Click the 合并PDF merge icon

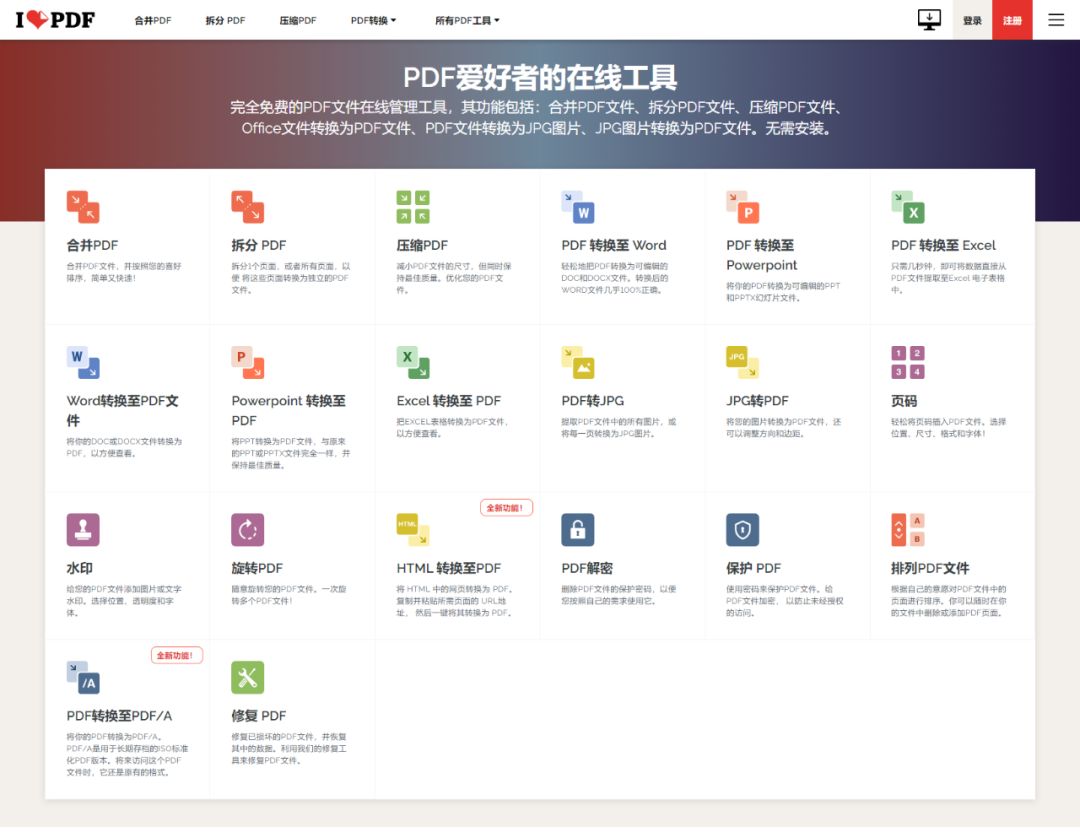tap(83, 207)
